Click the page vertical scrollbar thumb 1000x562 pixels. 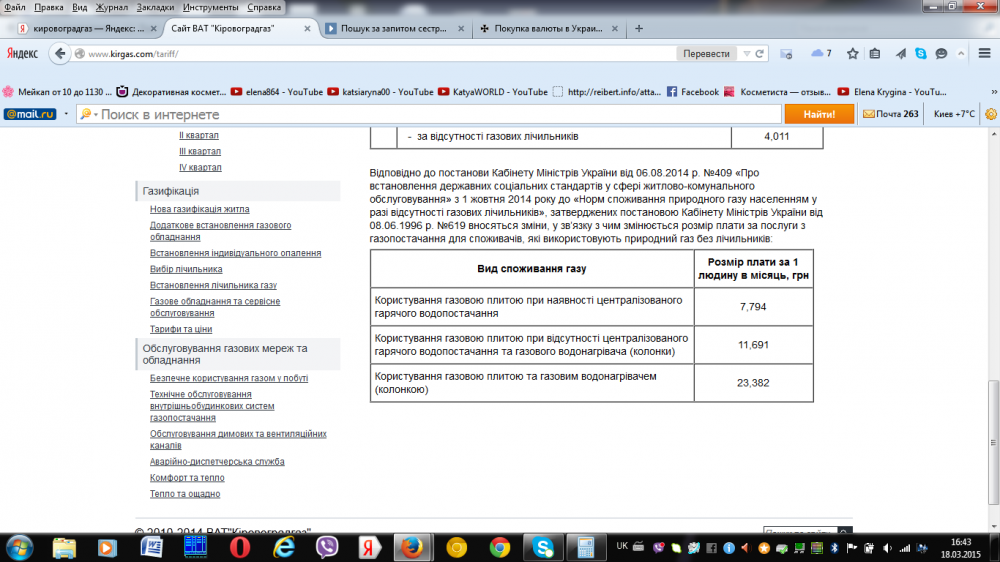tap(993, 441)
